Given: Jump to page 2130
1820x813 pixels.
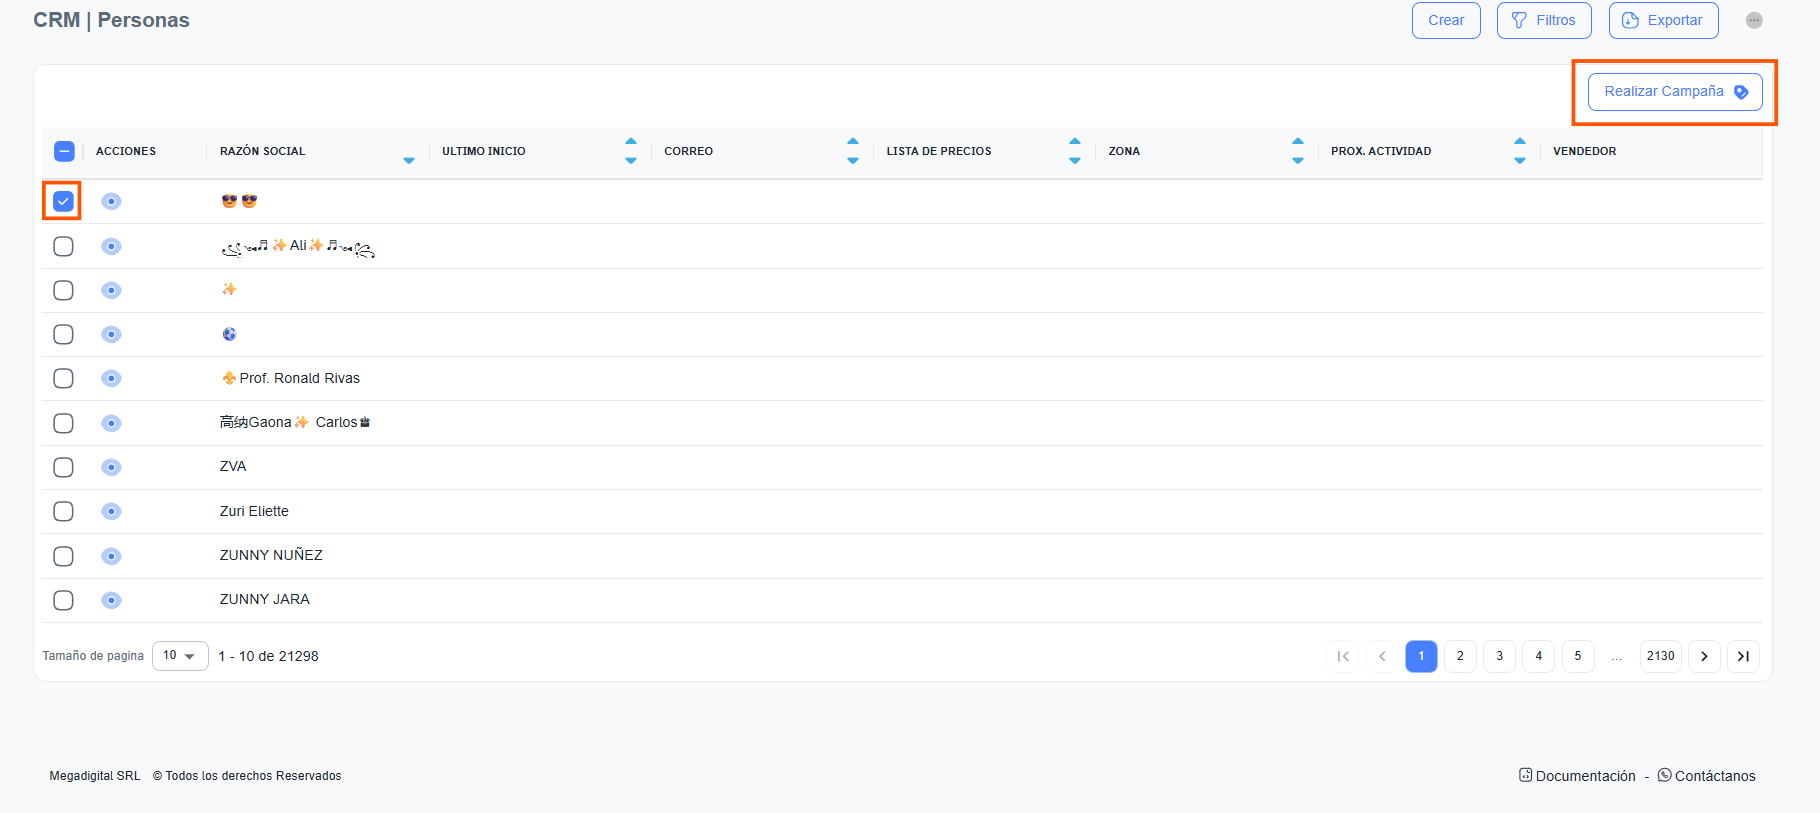Looking at the screenshot, I should coord(1660,656).
